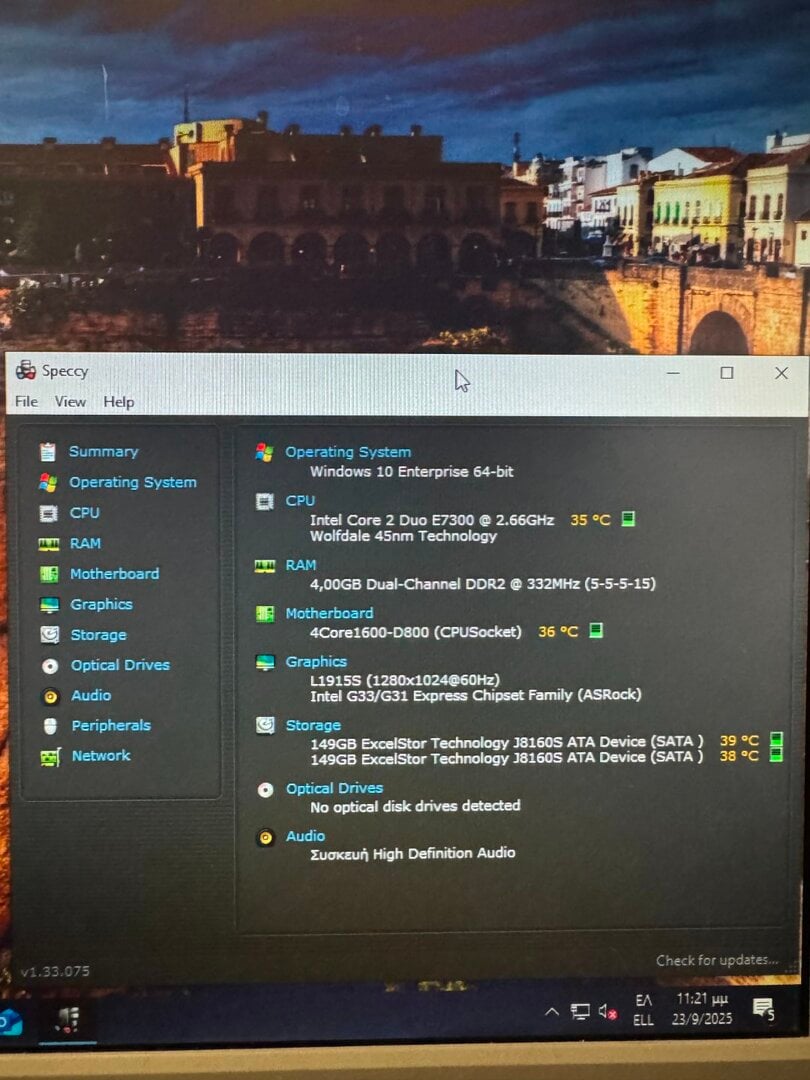Open Motherboard section in sidebar

pos(114,573)
